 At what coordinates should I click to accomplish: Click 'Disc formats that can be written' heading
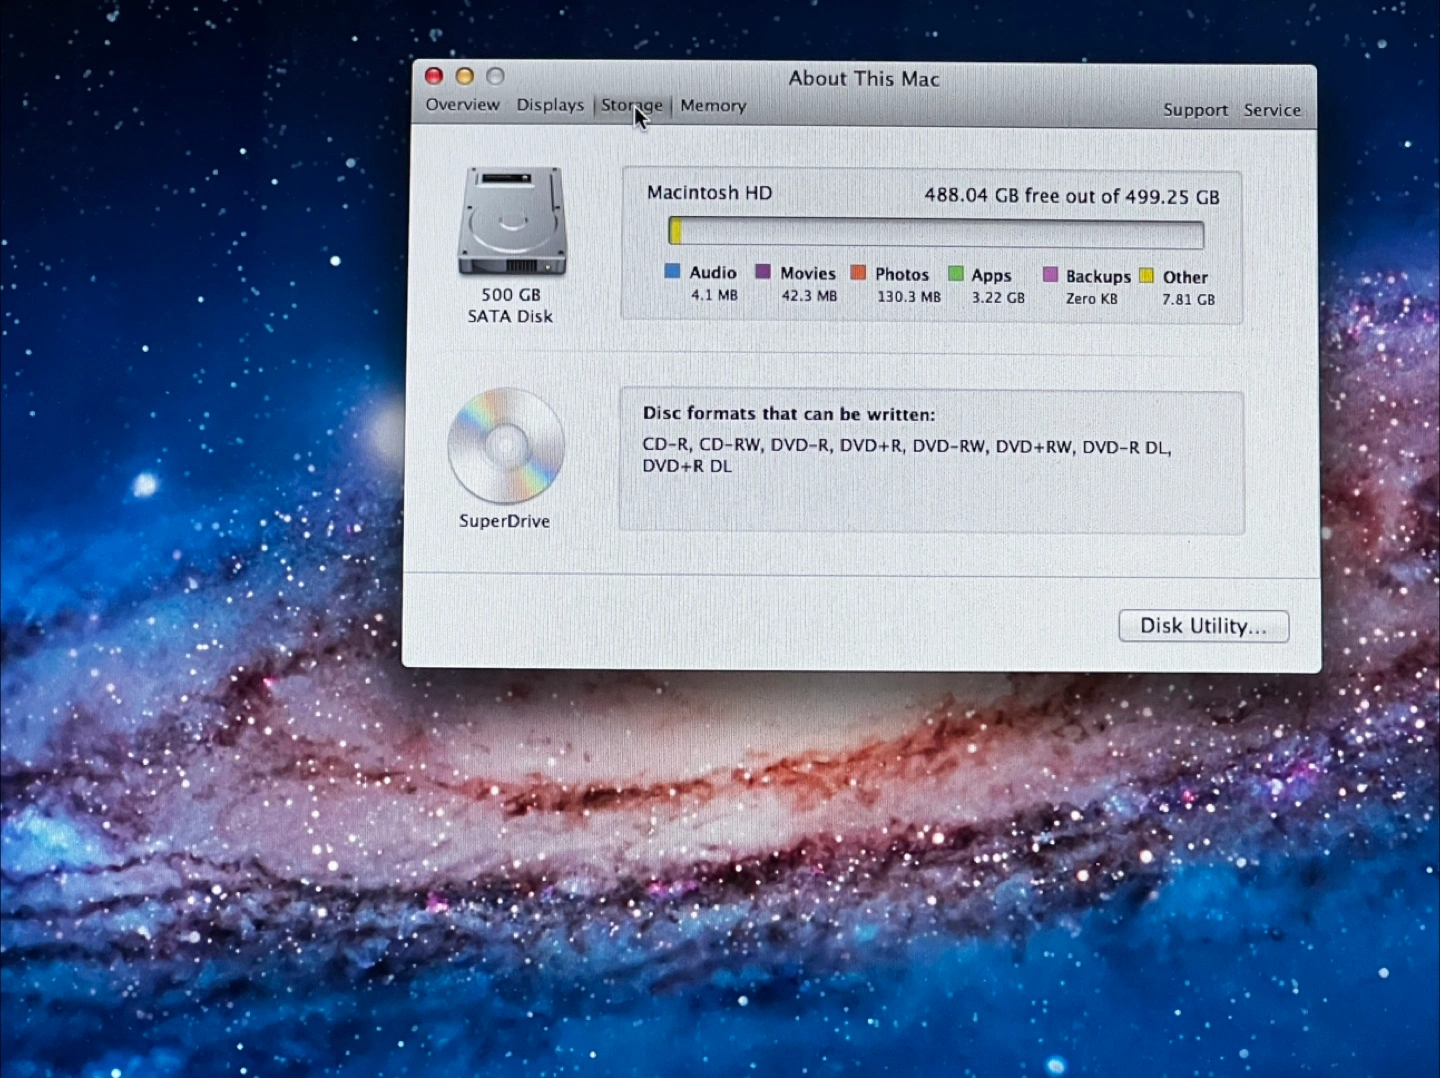tap(788, 414)
